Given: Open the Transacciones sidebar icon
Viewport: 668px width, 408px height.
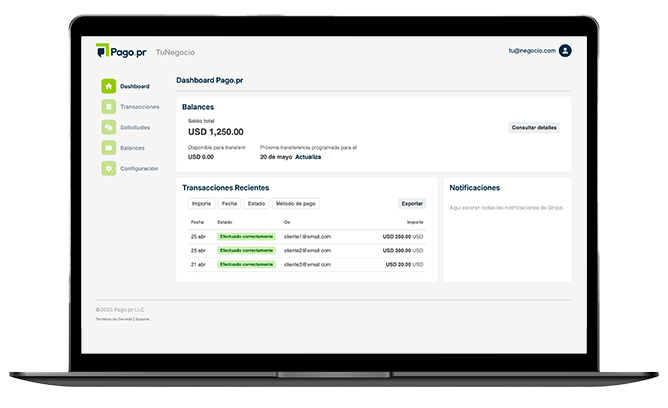Looking at the screenshot, I should click(x=108, y=106).
